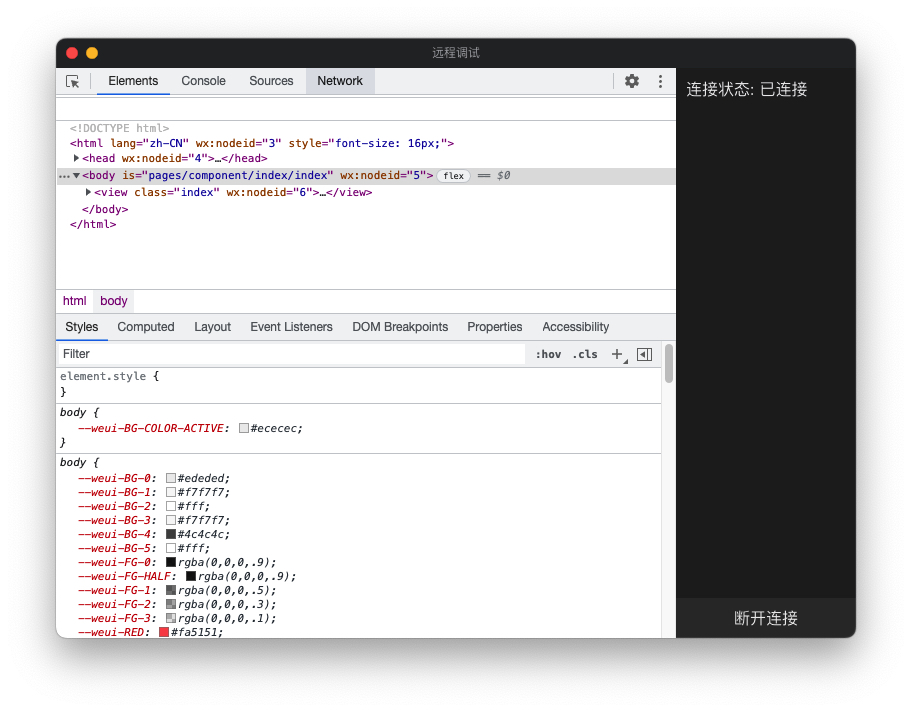Screen dimensions: 912x712
Task: Switch to the Console tab
Action: coord(203,81)
